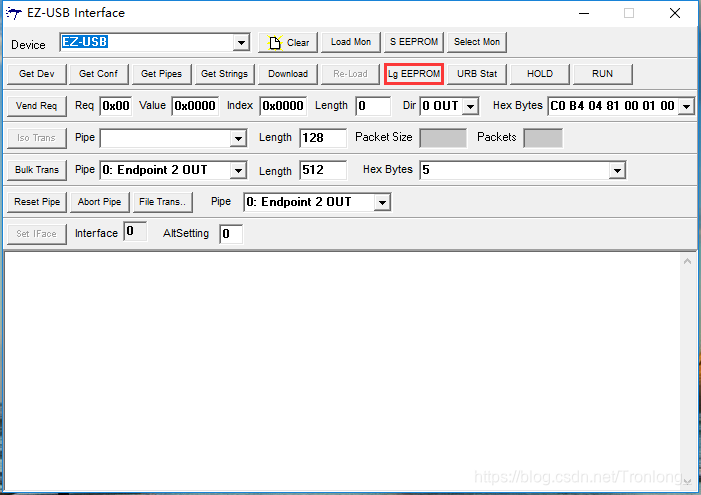Click the Reset Pipe button

pos(37,202)
